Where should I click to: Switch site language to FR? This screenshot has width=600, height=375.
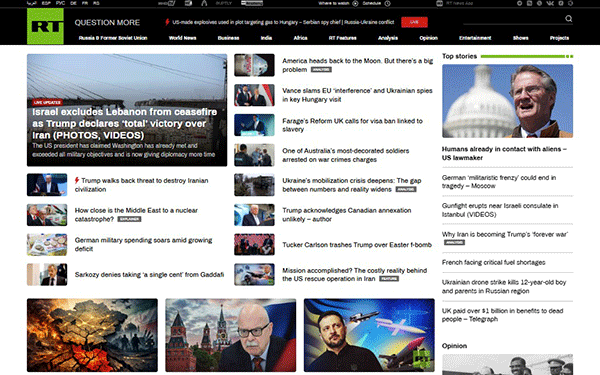(85, 3)
